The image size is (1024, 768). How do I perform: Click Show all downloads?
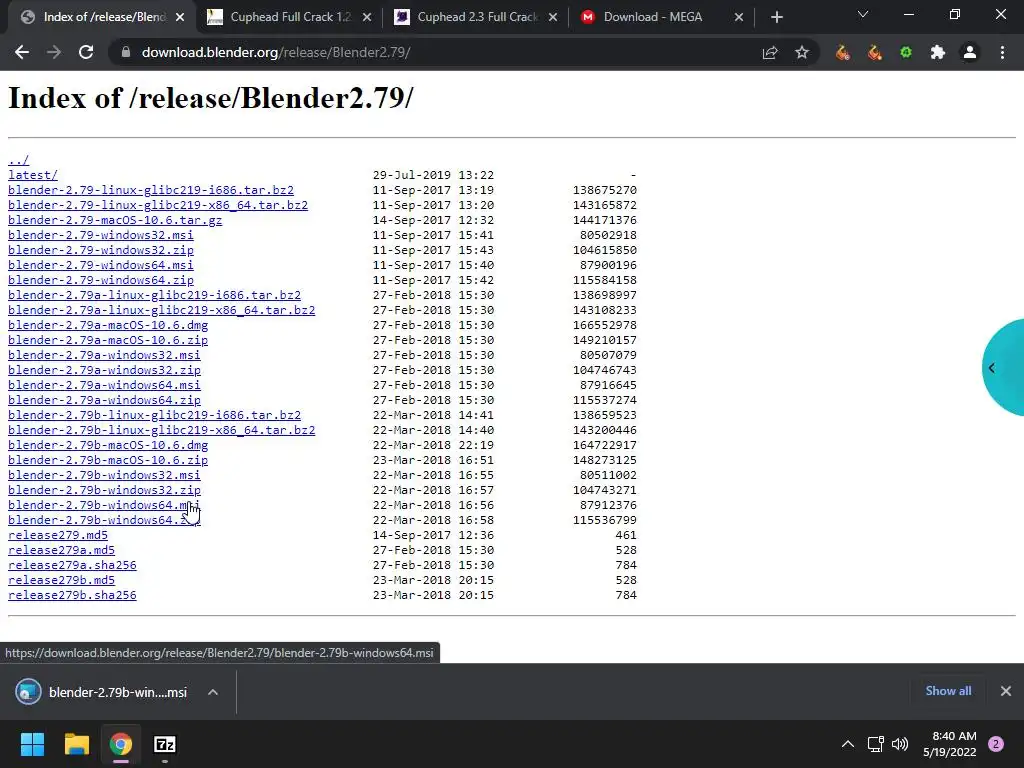tap(948, 691)
